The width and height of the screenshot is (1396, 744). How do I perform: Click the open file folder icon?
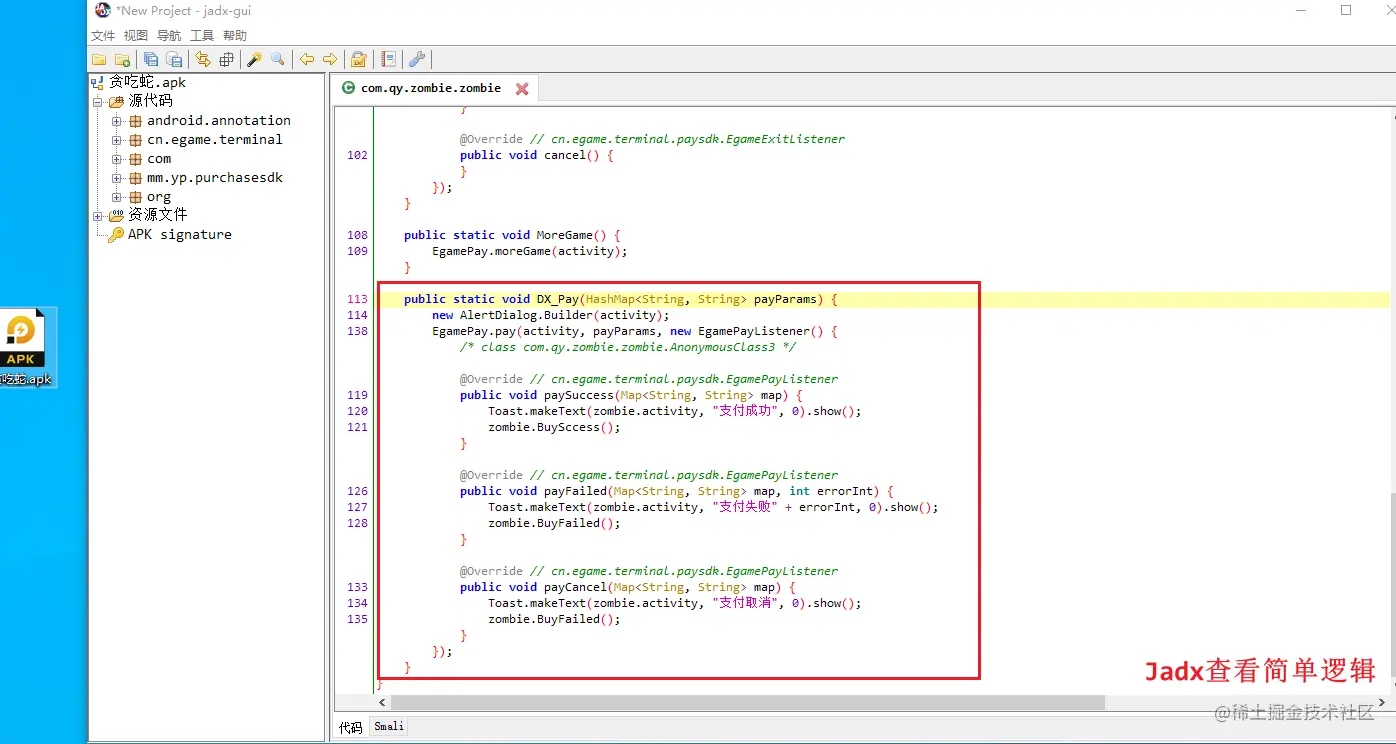click(x=99, y=59)
